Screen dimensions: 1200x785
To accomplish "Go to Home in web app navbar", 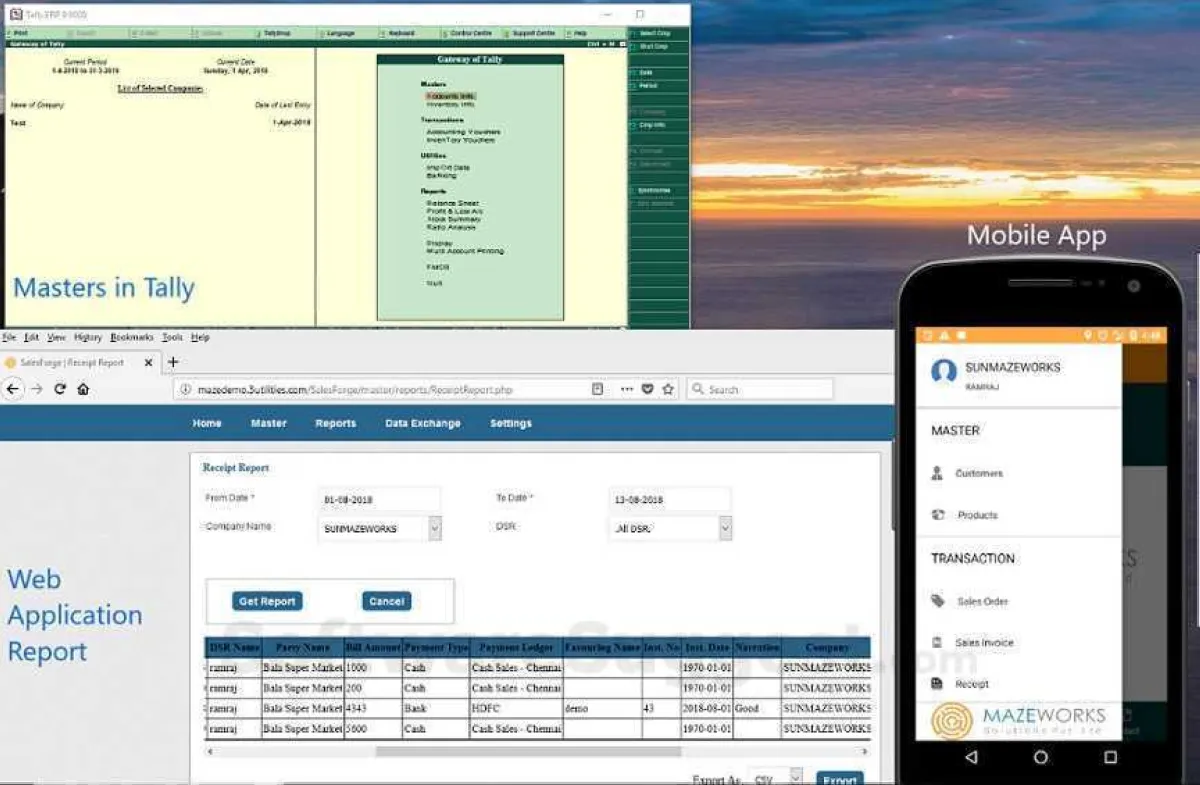I will [x=207, y=423].
